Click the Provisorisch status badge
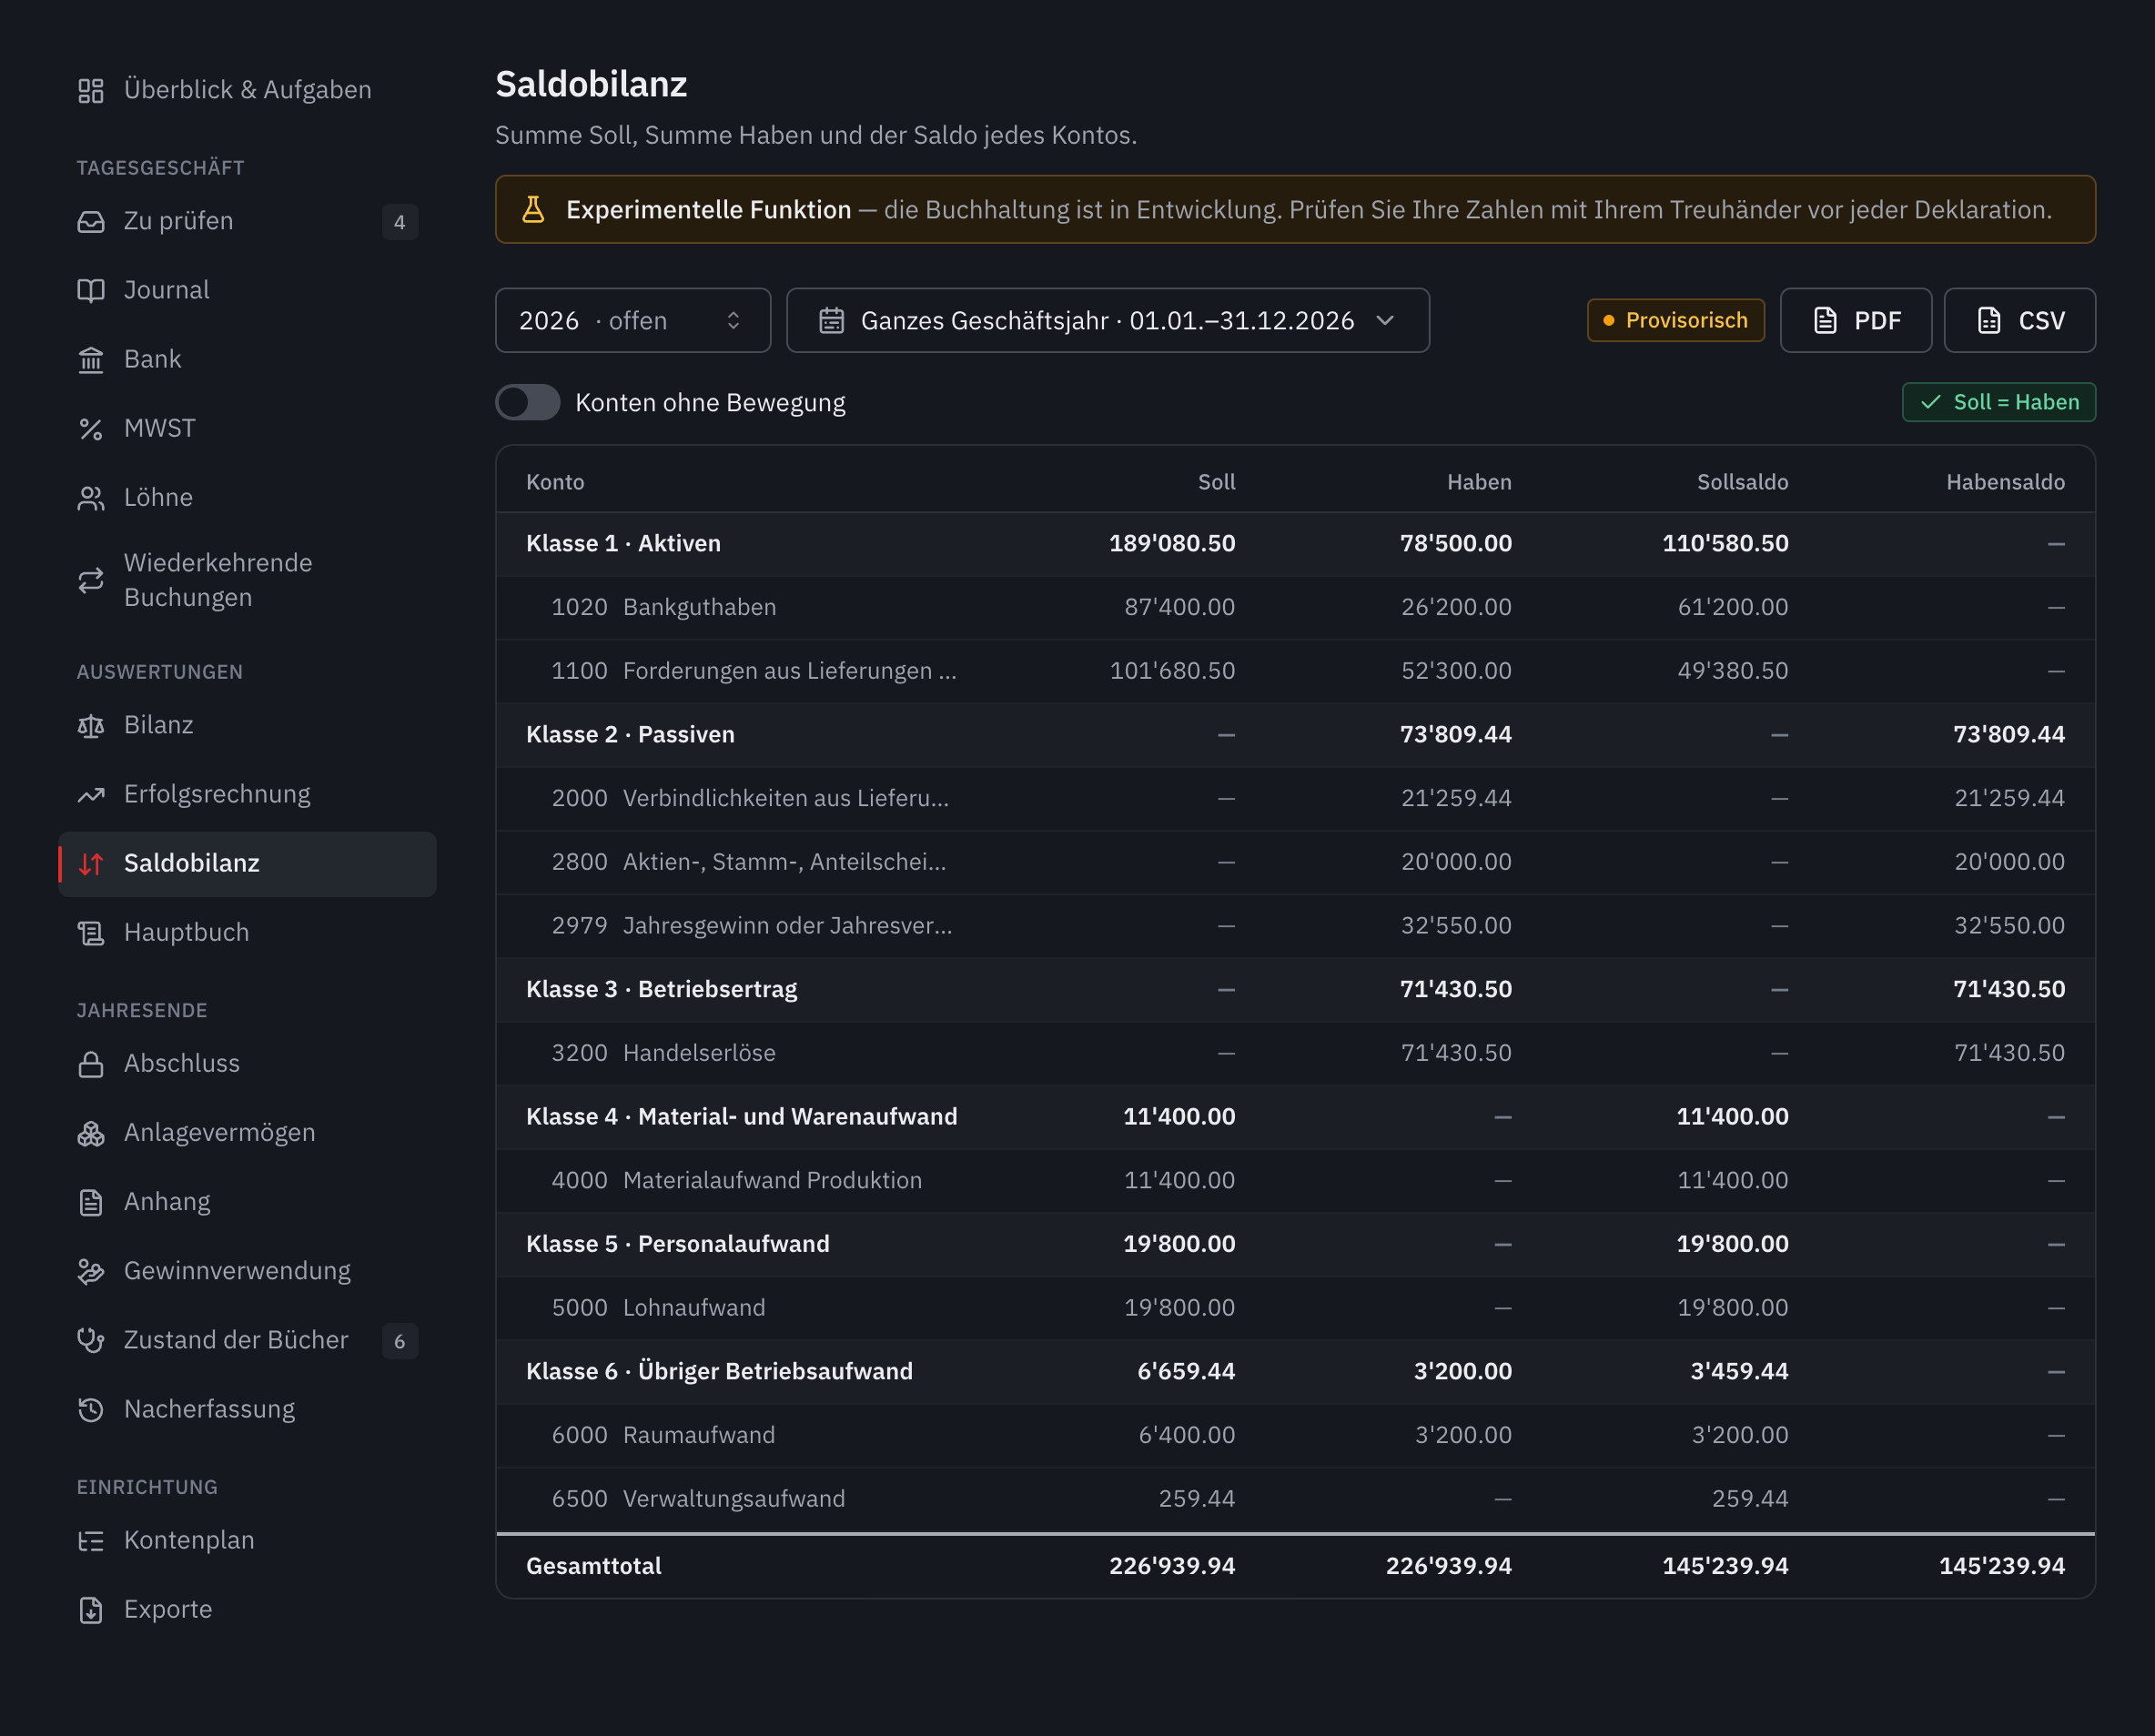The width and height of the screenshot is (2155, 1736). click(1676, 320)
